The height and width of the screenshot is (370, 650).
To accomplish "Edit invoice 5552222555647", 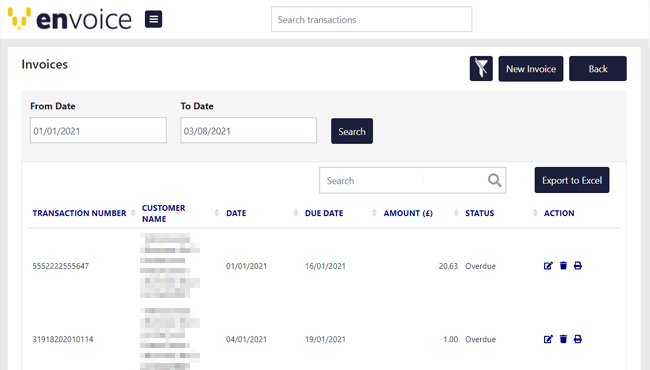I will coord(548,266).
